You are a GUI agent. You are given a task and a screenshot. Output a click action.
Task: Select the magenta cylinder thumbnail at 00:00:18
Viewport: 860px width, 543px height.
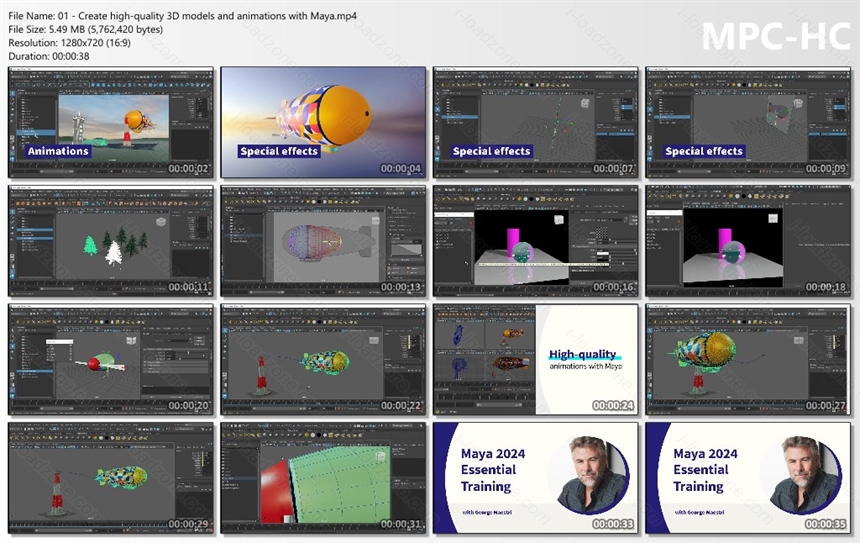pyautogui.click(x=748, y=241)
